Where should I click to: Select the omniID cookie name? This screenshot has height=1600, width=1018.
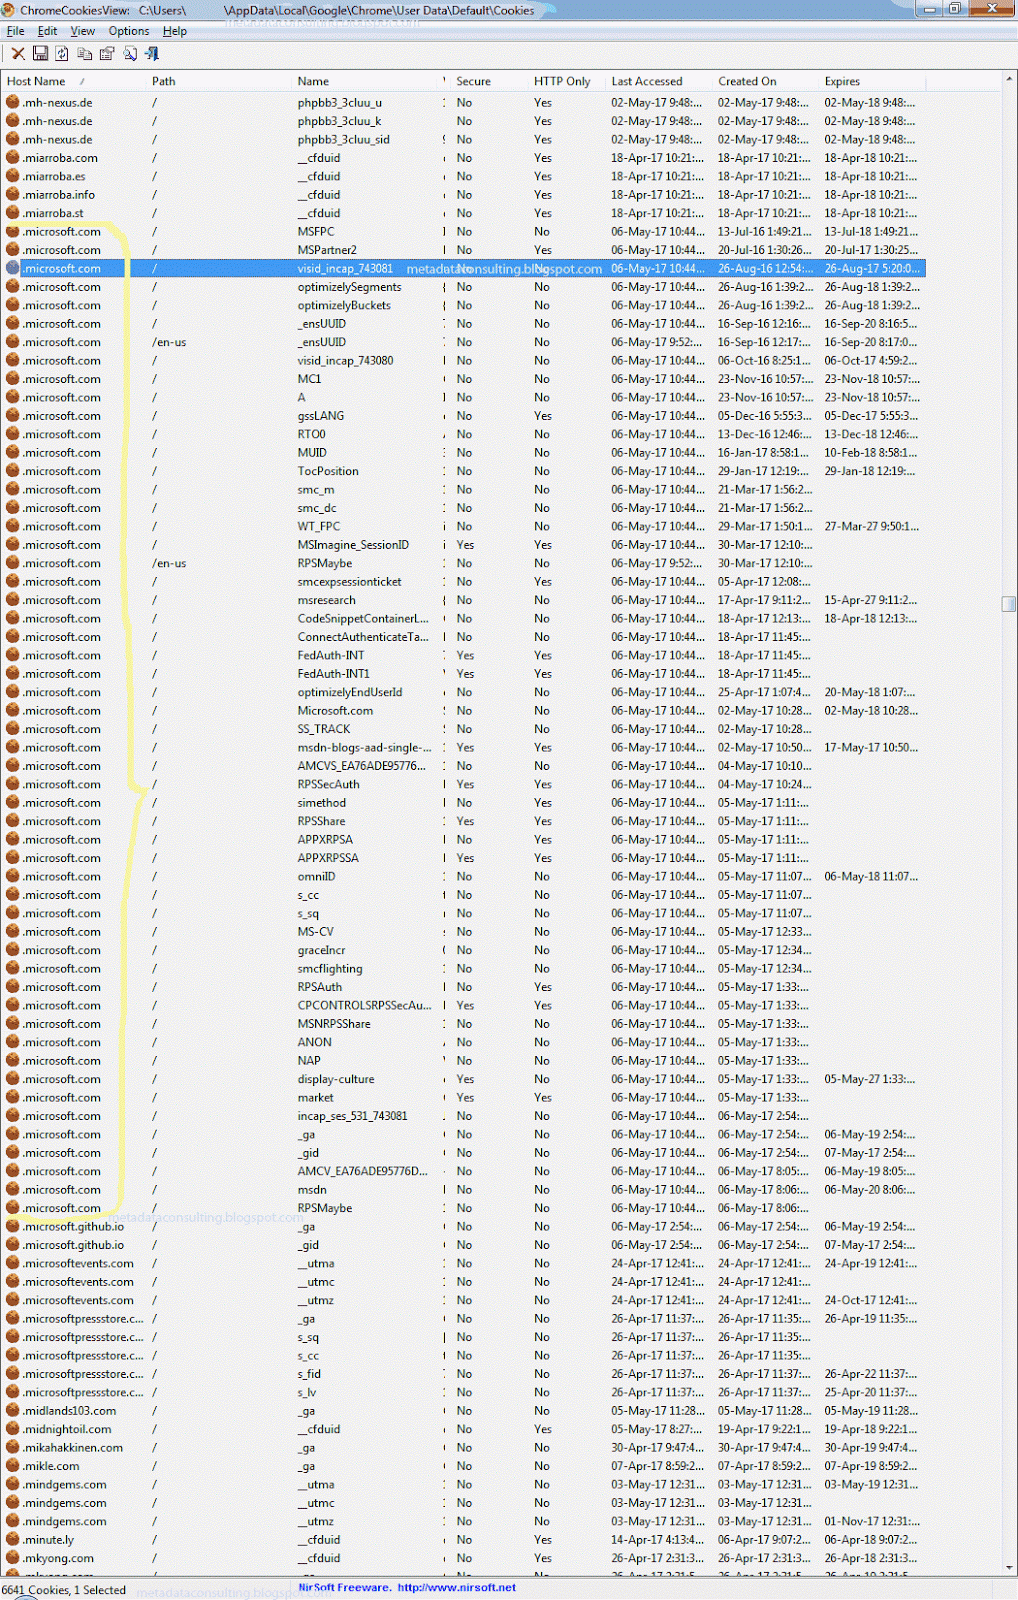click(x=316, y=876)
